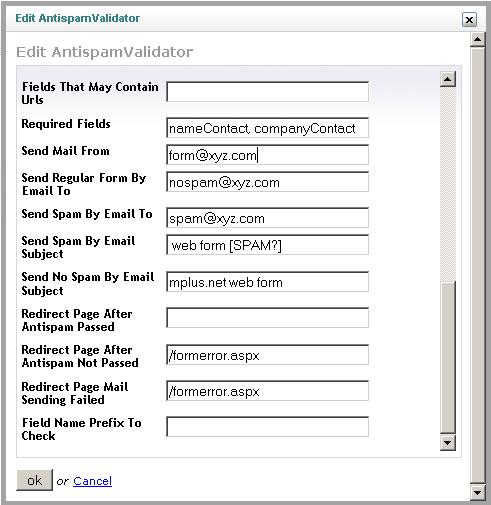The image size is (491, 505).
Task: Click inner form scrollbar down arrow
Action: coord(447,443)
